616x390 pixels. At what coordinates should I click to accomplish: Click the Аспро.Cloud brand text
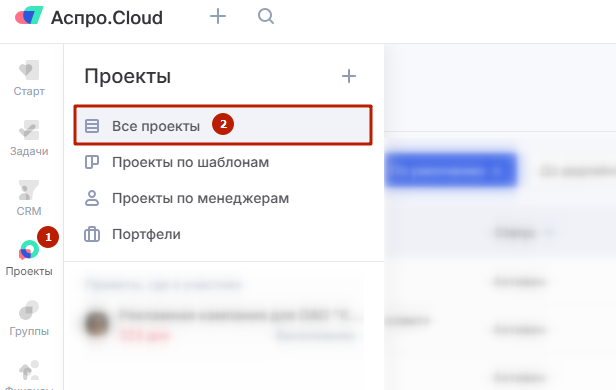click(x=107, y=18)
